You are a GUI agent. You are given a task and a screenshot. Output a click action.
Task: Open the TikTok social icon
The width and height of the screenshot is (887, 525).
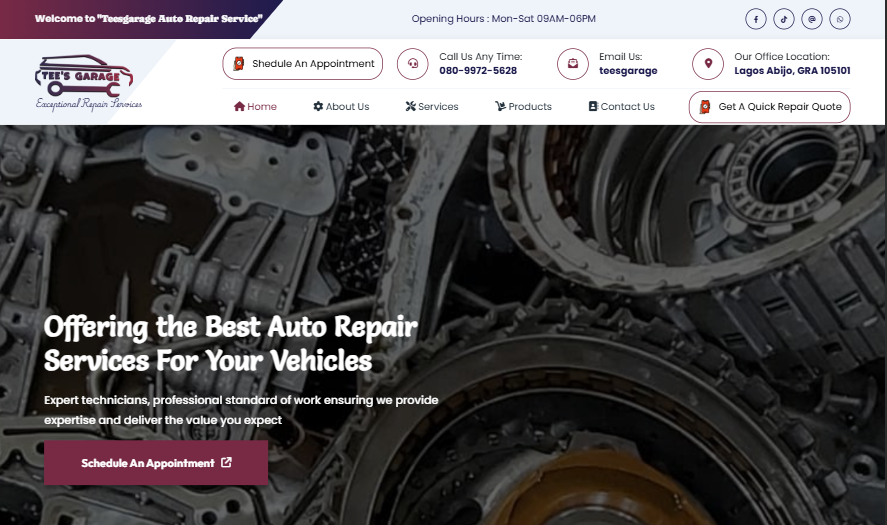point(784,19)
